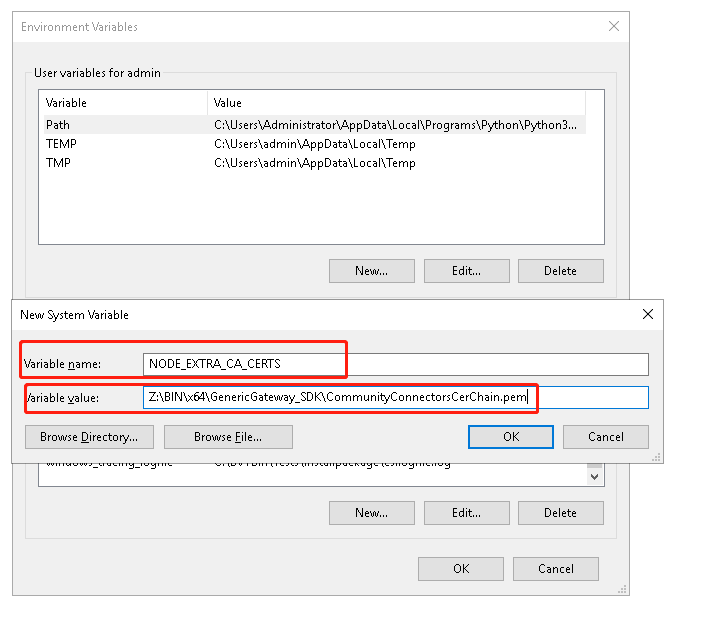The image size is (705, 625).
Task: Click Edit... under user variables for admin
Action: pyautogui.click(x=466, y=271)
